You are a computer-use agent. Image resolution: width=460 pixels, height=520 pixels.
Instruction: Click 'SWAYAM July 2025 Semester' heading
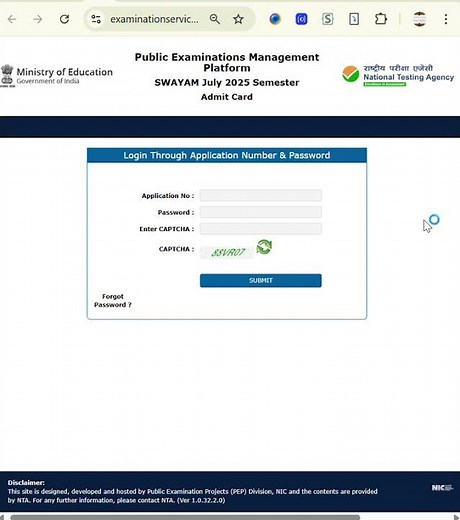point(227,82)
